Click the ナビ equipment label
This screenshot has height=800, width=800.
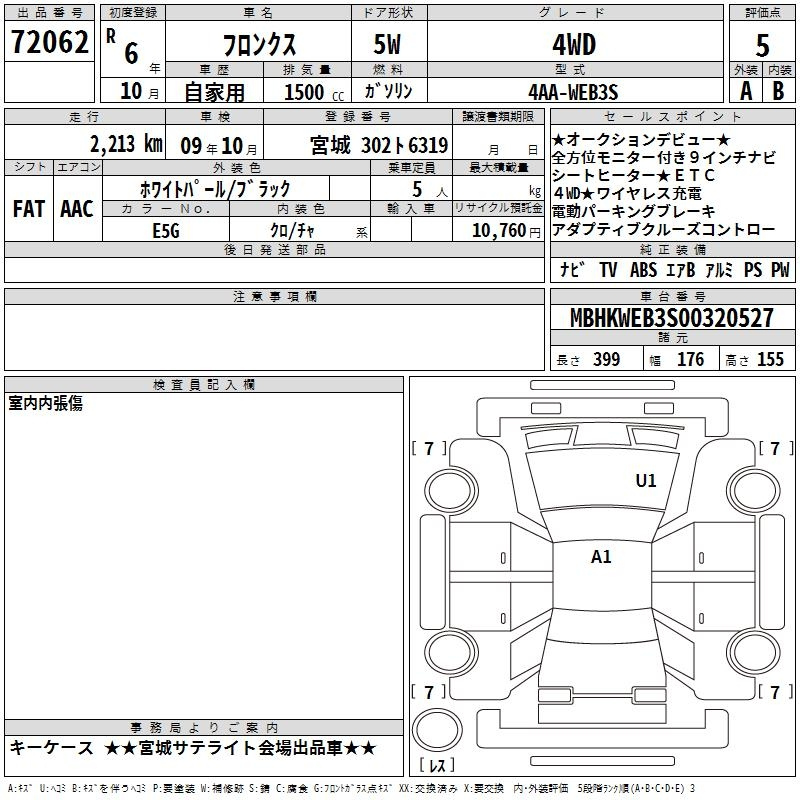[573, 270]
